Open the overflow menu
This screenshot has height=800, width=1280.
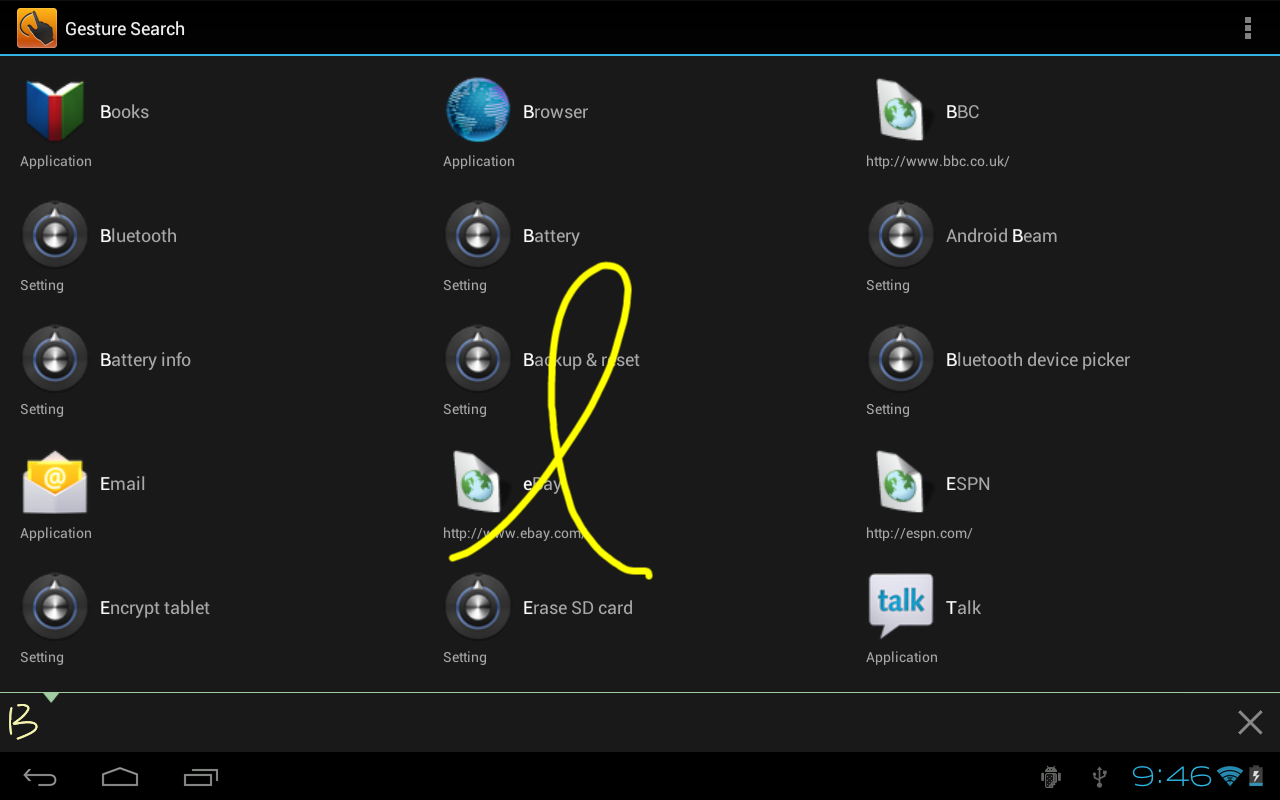coord(1248,27)
